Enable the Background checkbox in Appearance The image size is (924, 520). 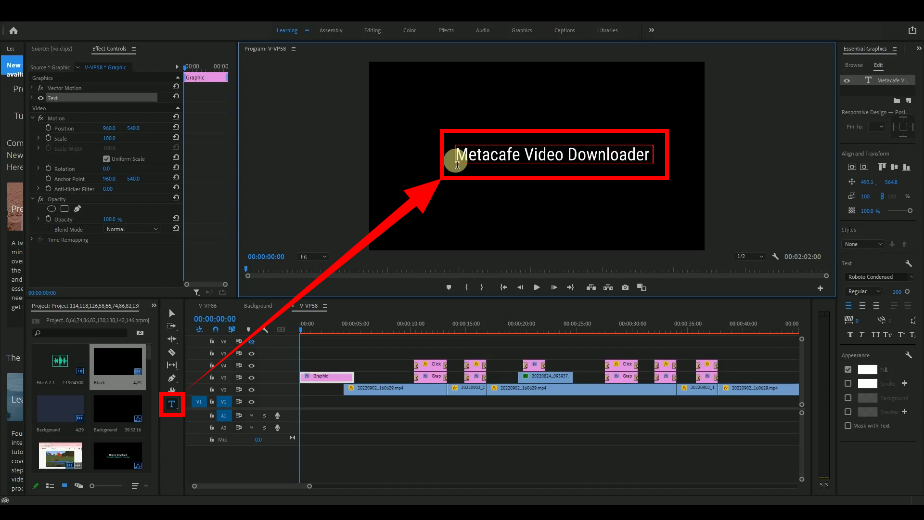point(848,398)
